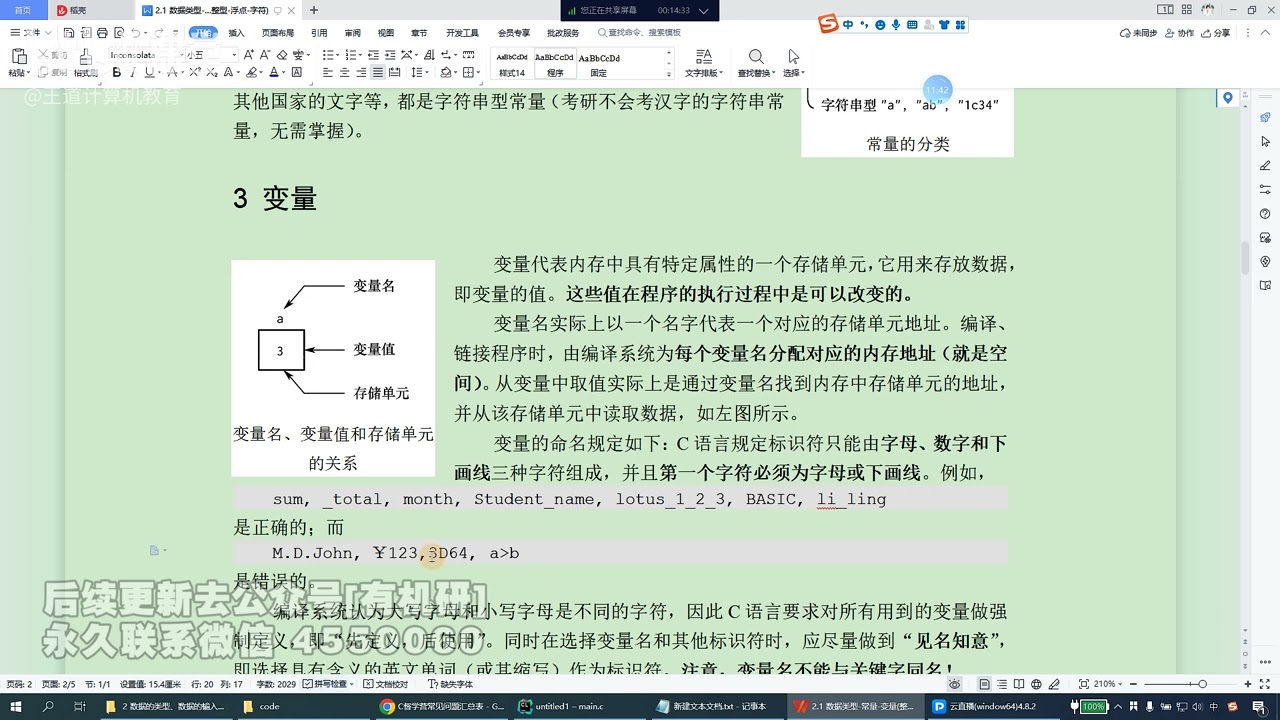Toggle 拼写检查 in the status bar
1280x720 pixels.
tap(327, 684)
